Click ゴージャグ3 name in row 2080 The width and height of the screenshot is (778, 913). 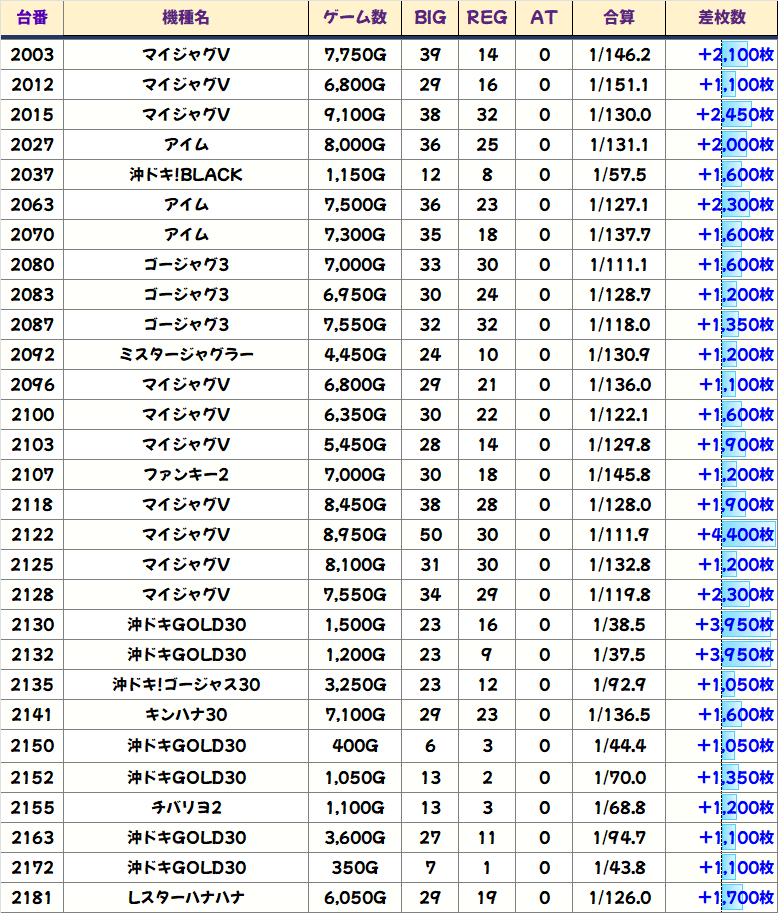coord(186,265)
